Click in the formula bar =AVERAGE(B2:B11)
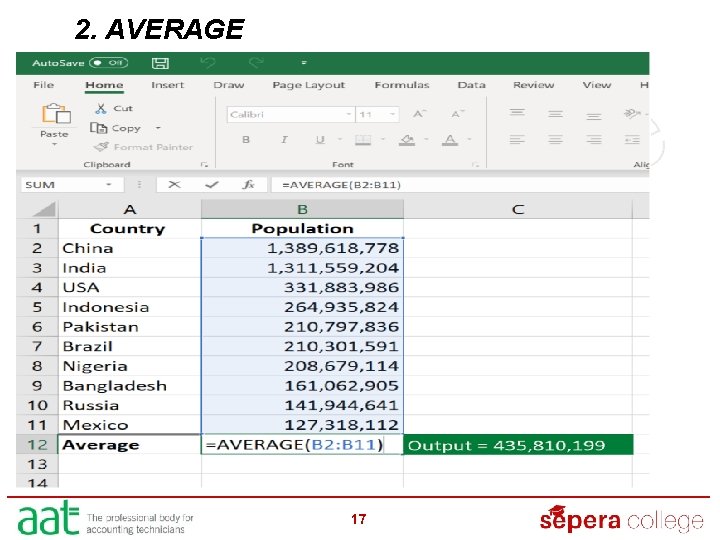Viewport: 720px width, 540px height. pos(460,185)
